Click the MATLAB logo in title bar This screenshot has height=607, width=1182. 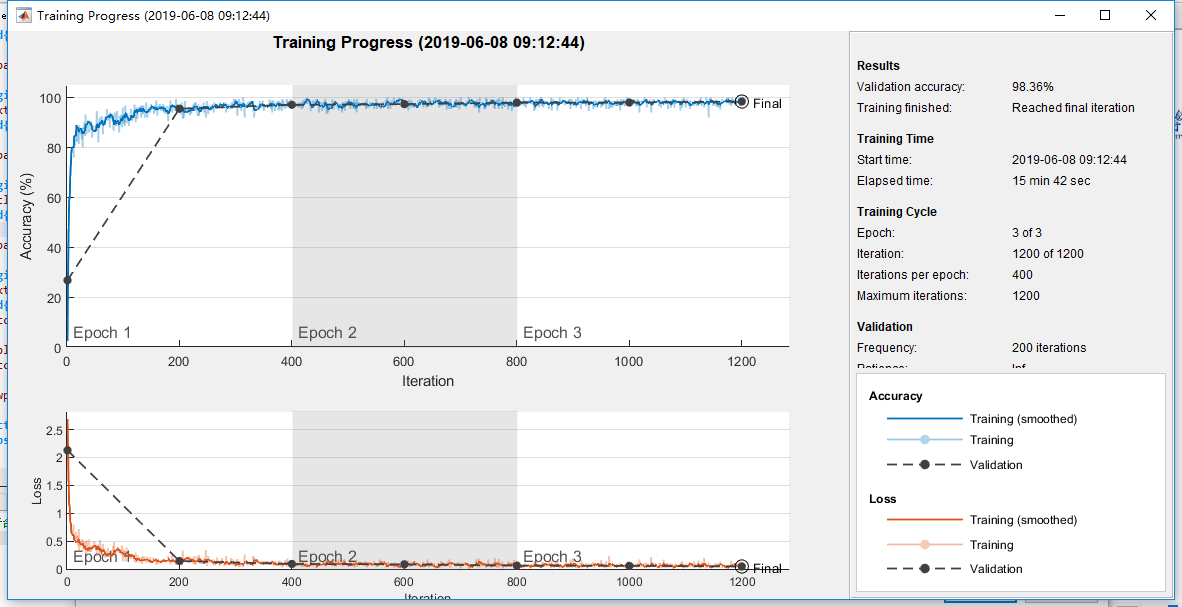pyautogui.click(x=23, y=15)
